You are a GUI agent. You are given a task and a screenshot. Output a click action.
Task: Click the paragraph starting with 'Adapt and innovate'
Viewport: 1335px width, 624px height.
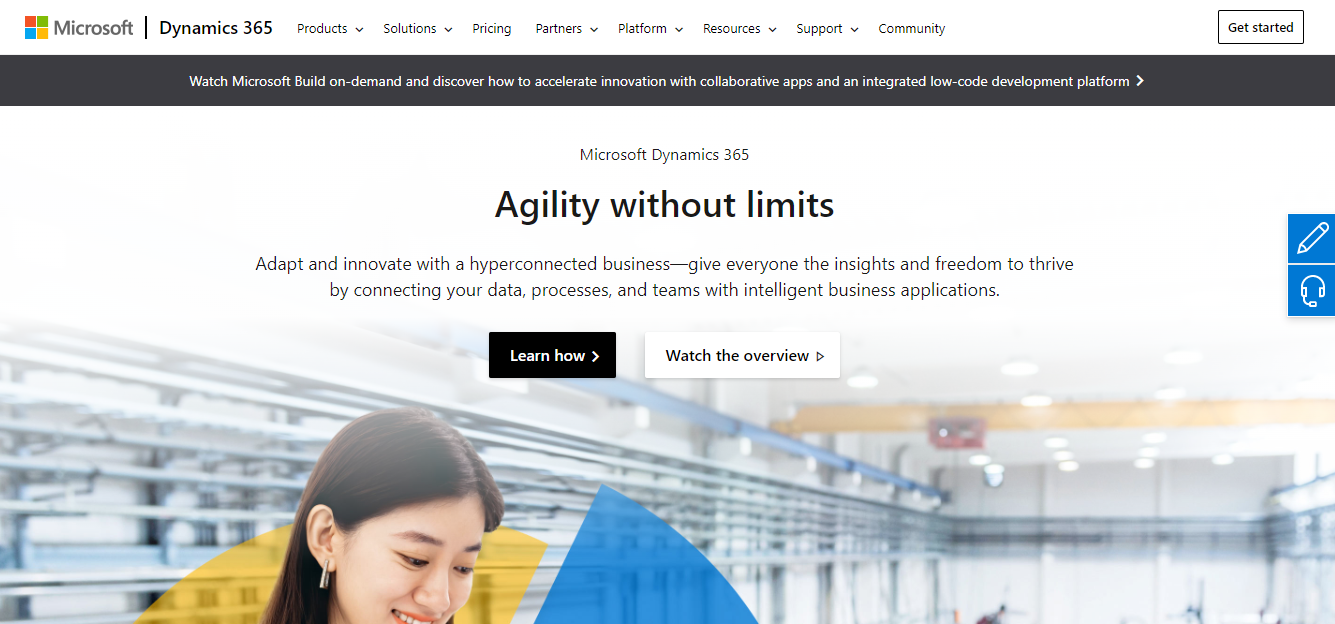665,277
